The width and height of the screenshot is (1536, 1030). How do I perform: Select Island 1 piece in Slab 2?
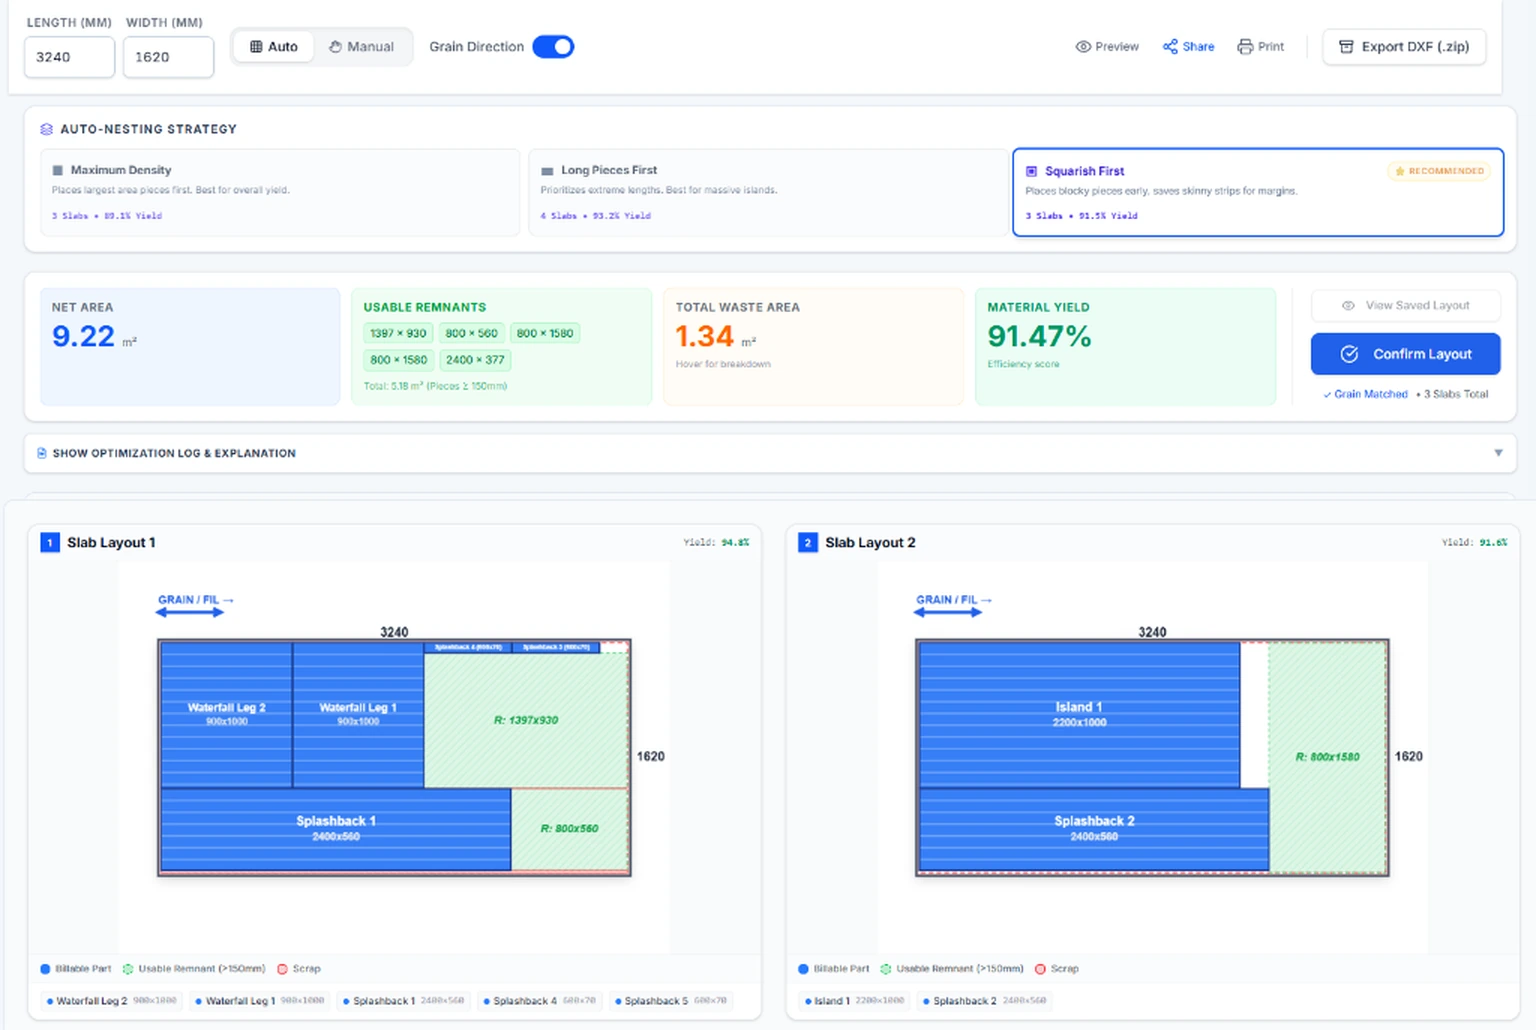click(1079, 714)
